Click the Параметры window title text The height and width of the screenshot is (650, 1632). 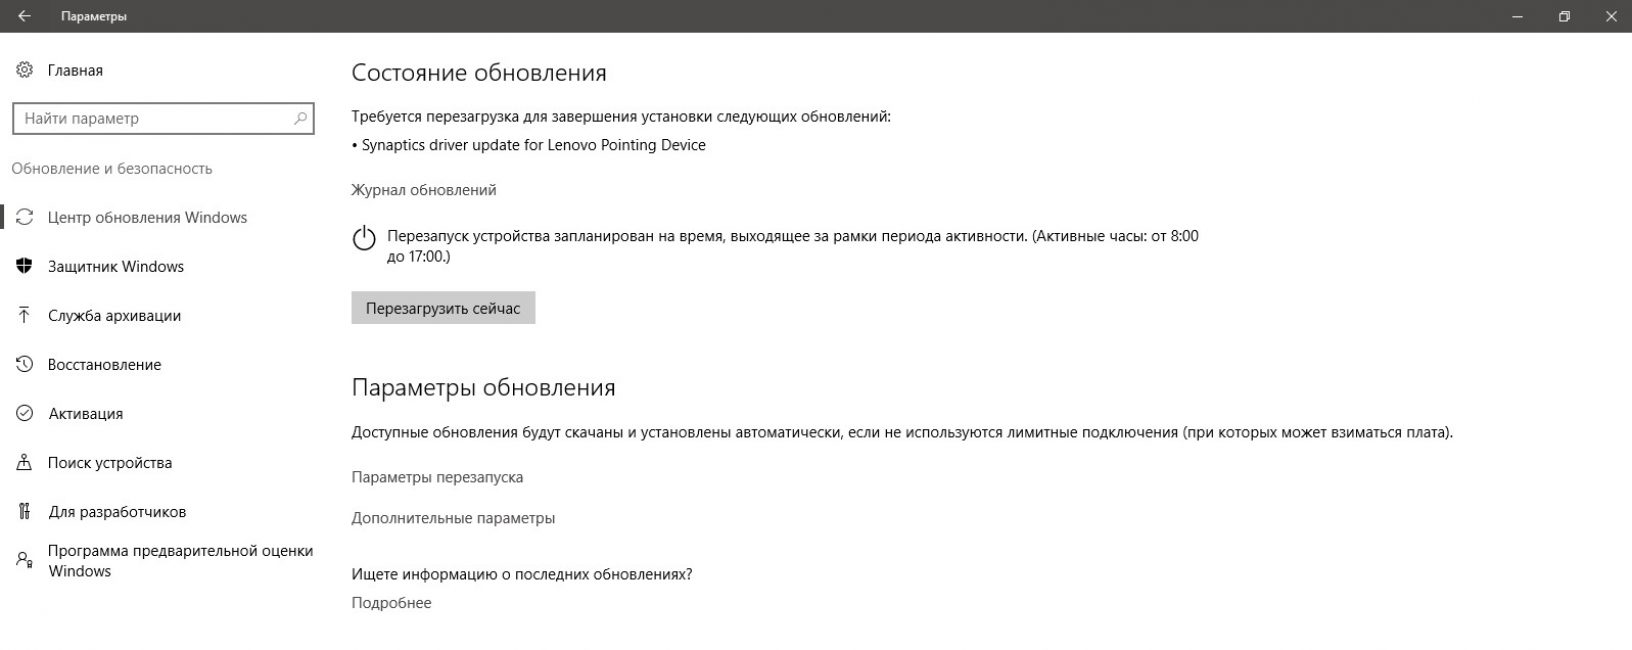(93, 16)
